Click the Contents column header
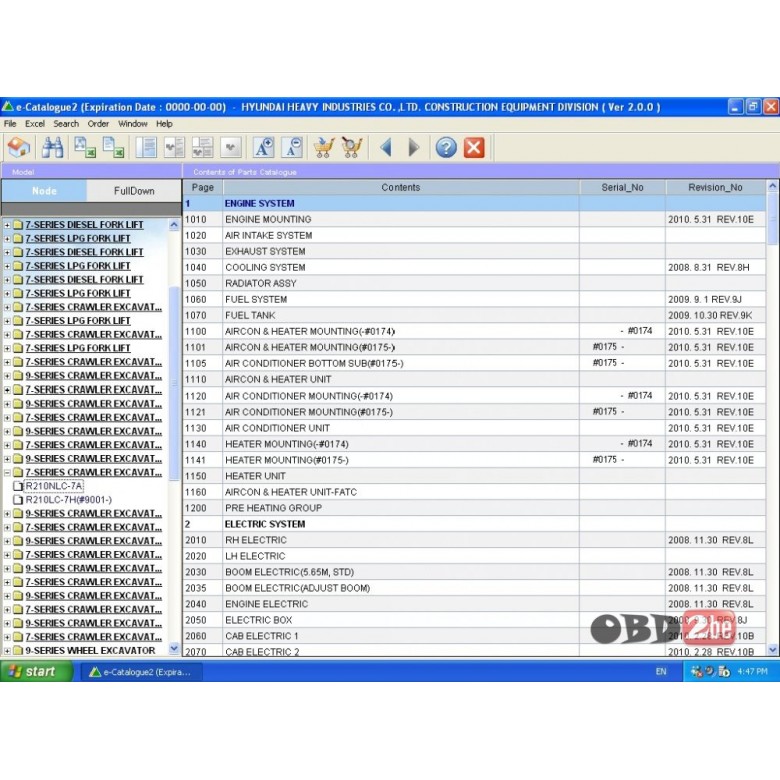 point(401,188)
